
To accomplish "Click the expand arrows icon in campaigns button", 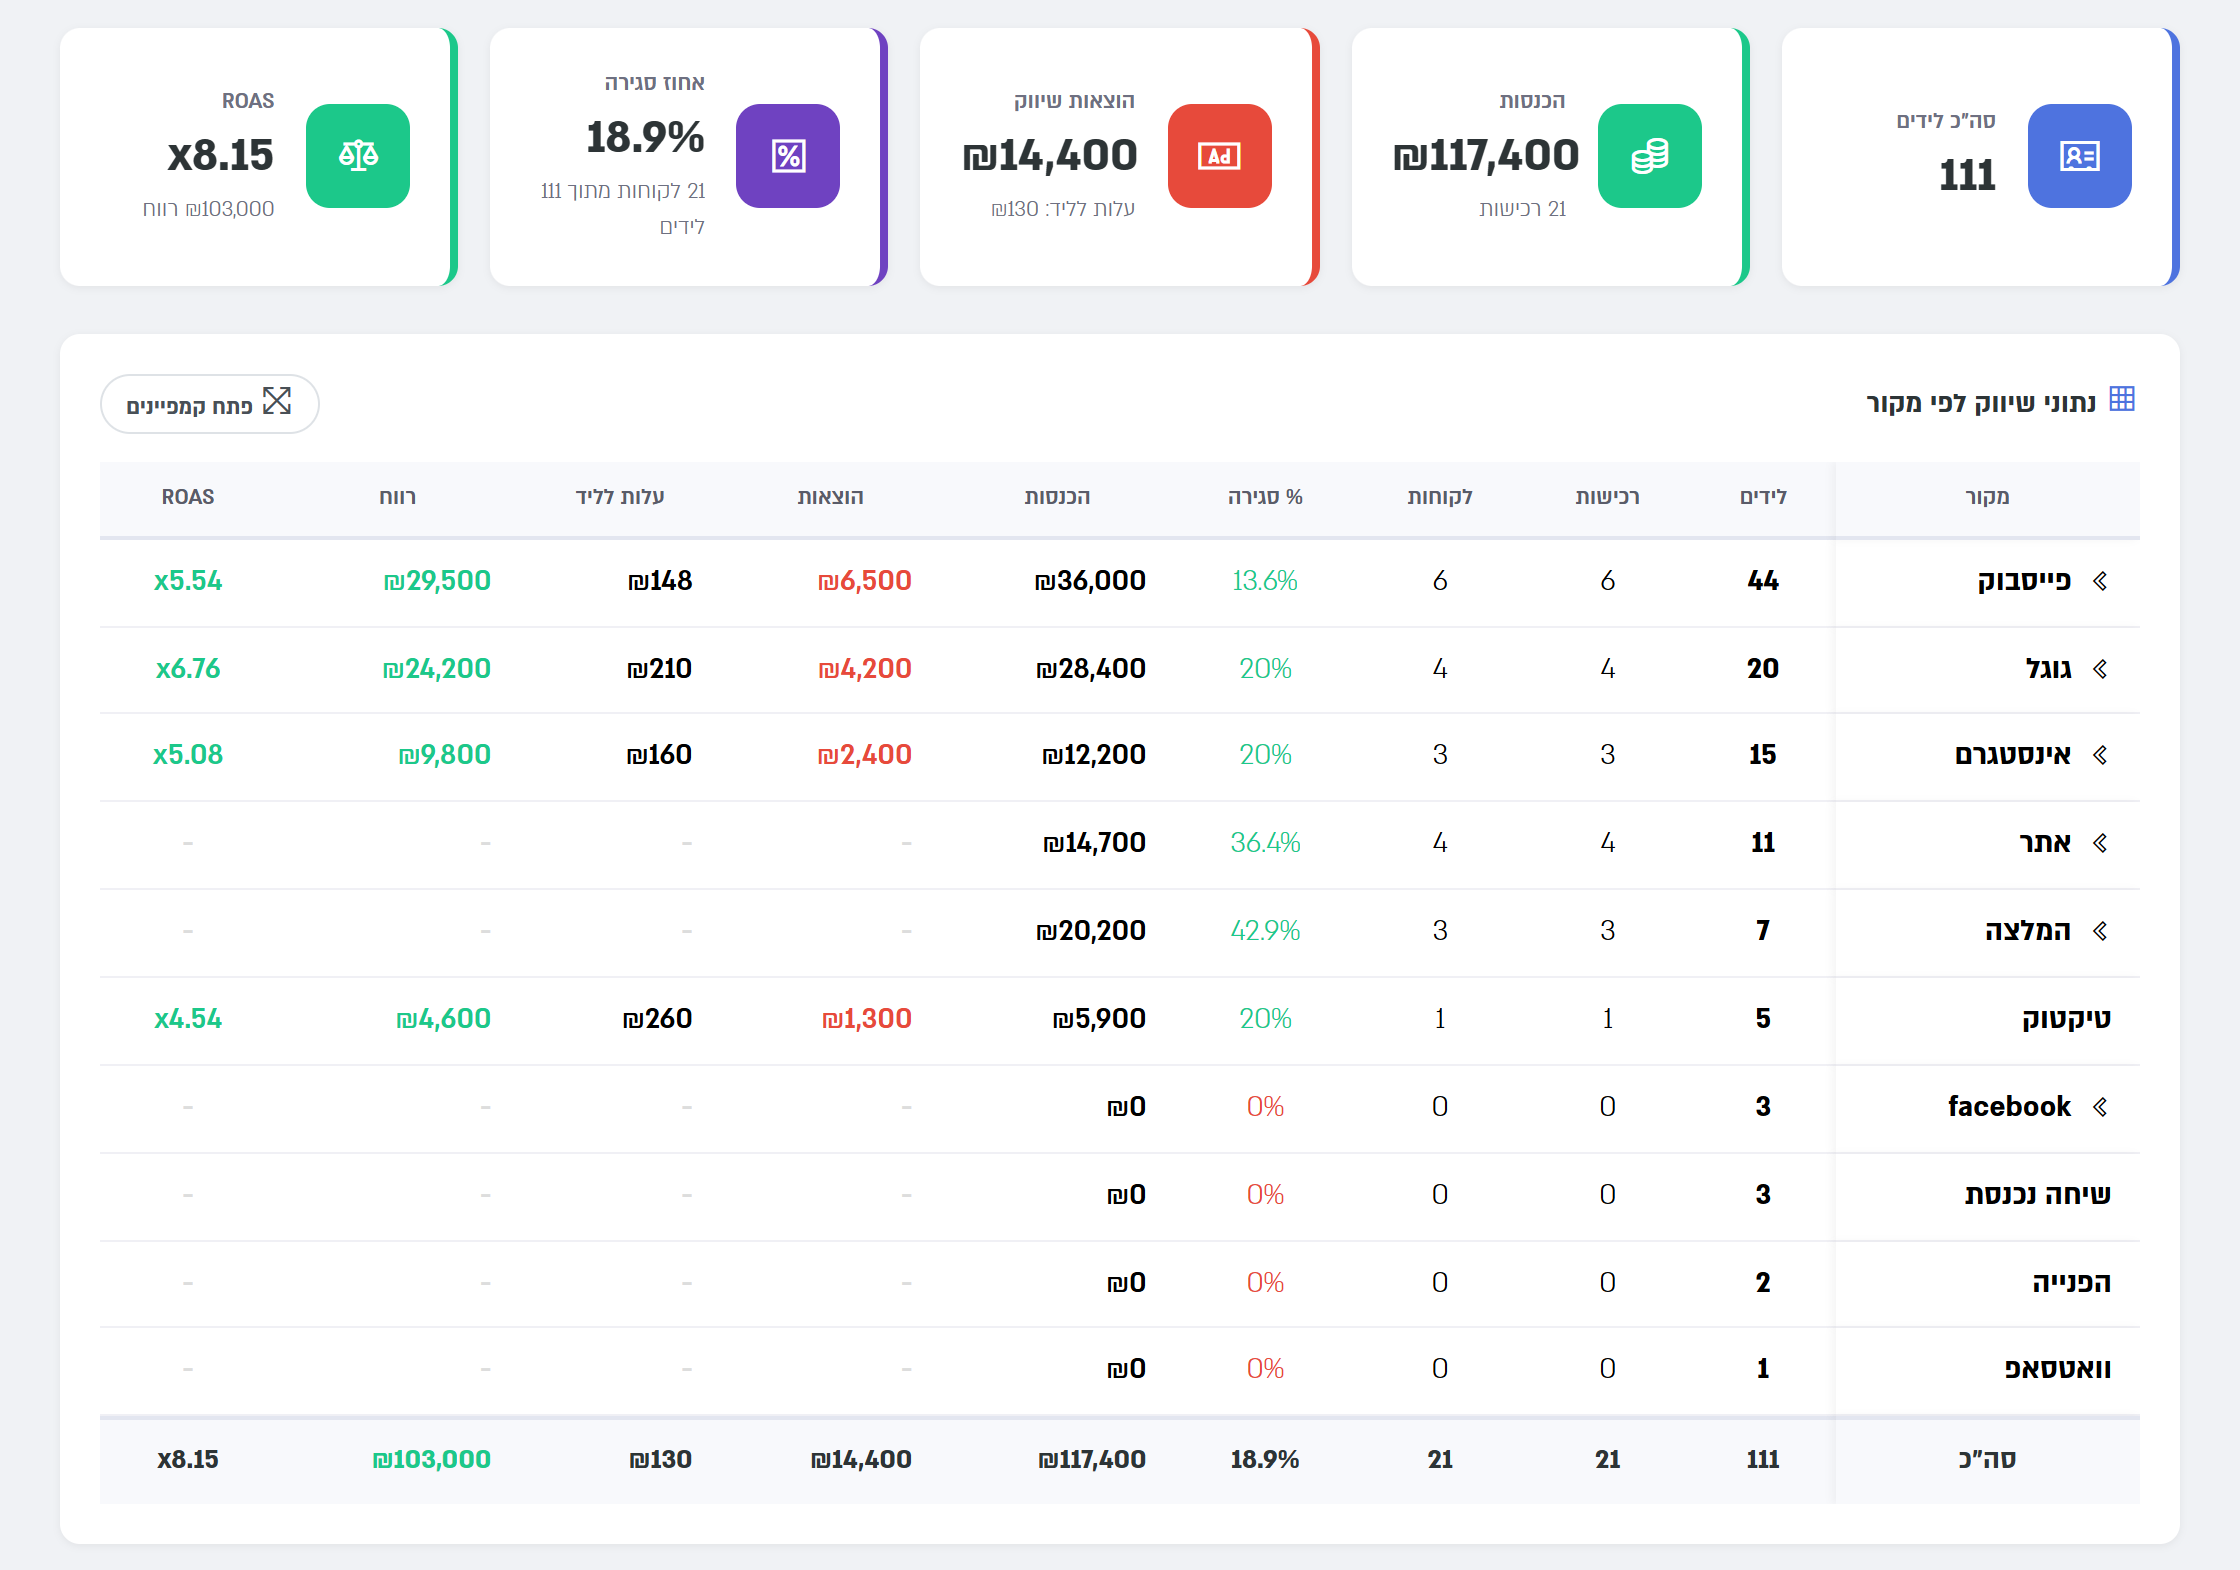I will 277,401.
